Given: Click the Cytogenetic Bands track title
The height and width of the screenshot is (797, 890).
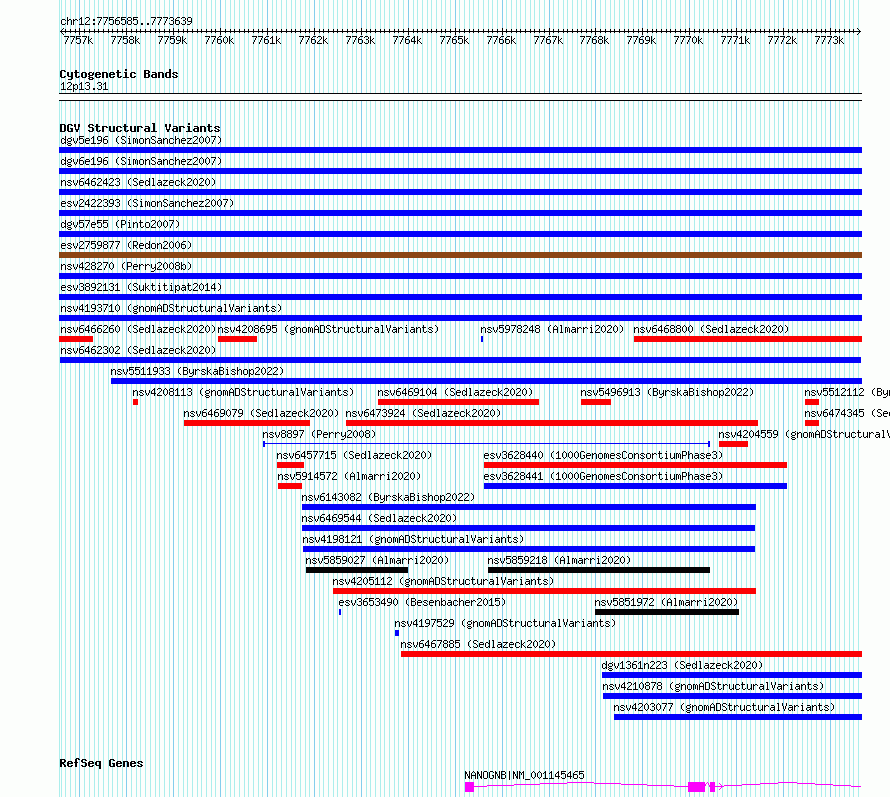Looking at the screenshot, I should click(119, 74).
